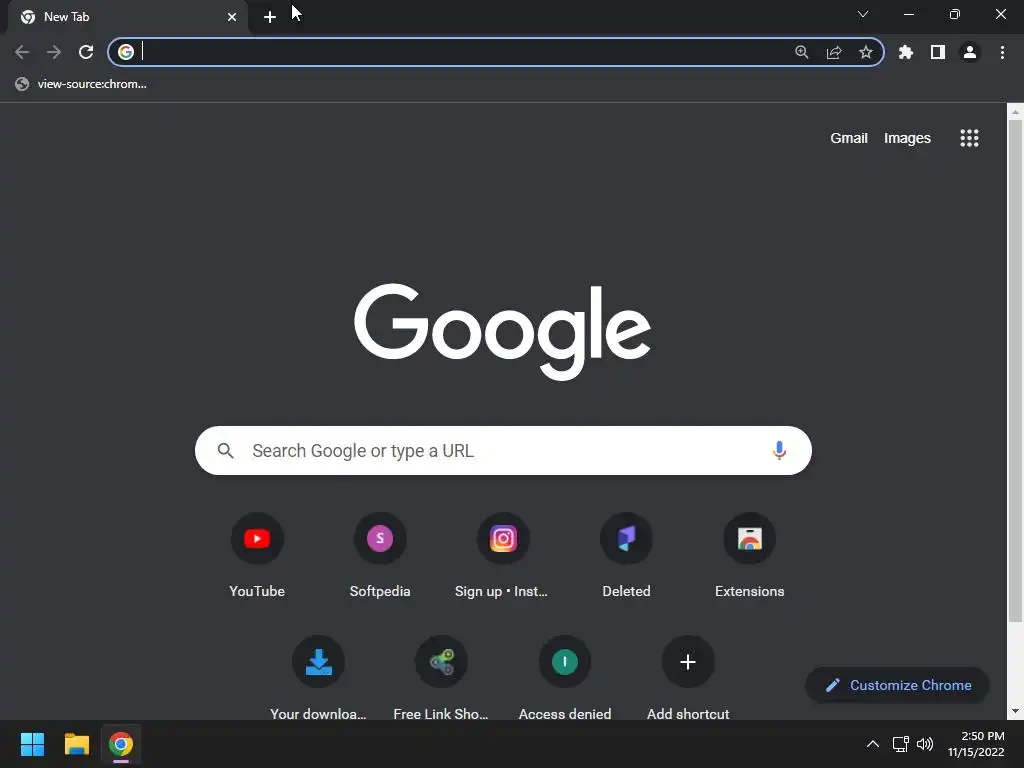Open the Extensions shortcut tile
The image size is (1024, 768).
750,556
